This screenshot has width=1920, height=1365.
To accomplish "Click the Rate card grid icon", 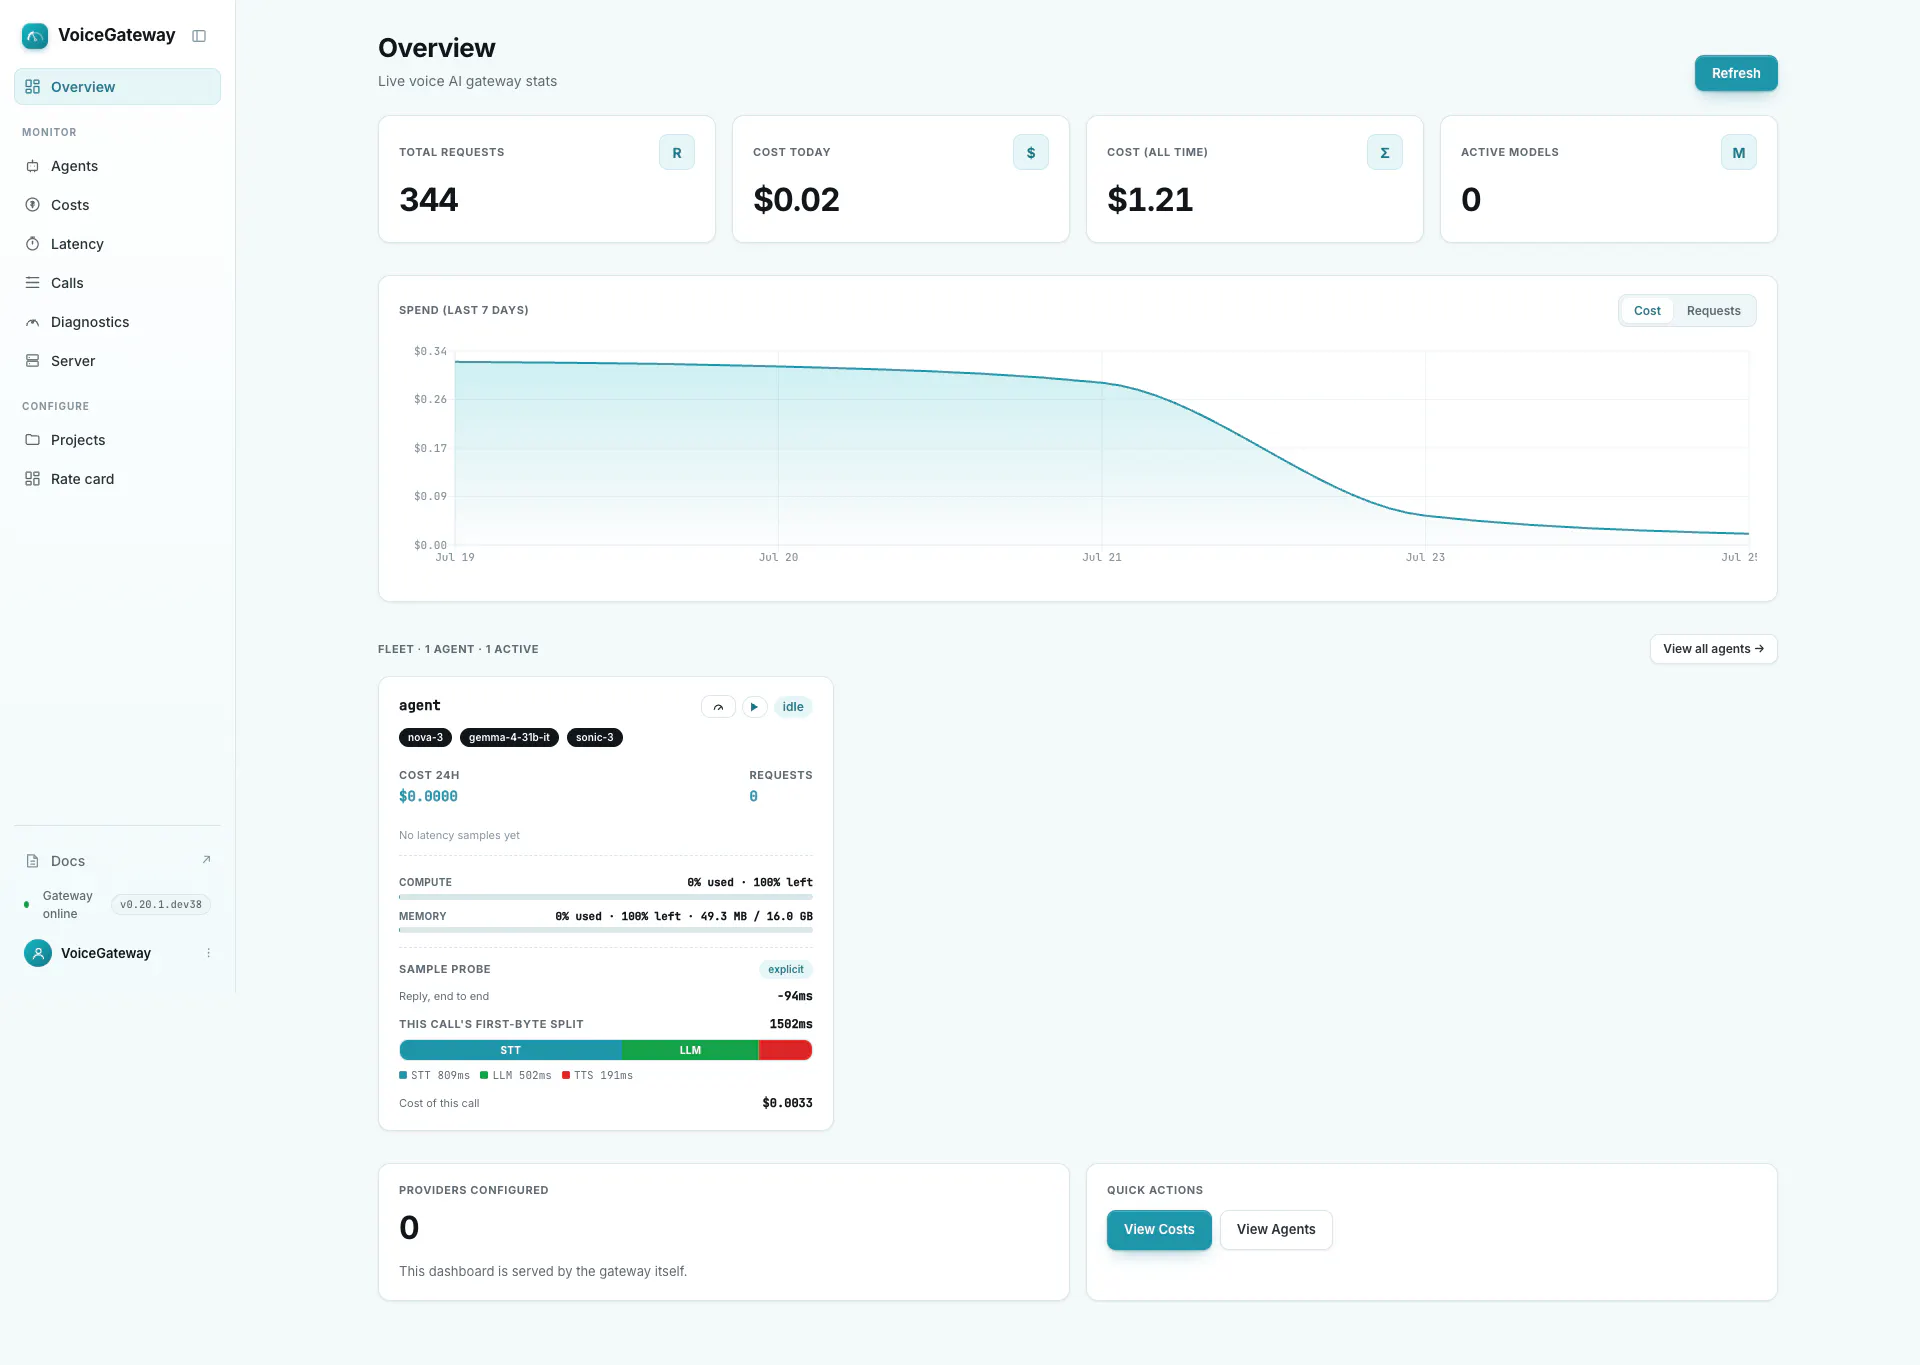I will point(33,479).
